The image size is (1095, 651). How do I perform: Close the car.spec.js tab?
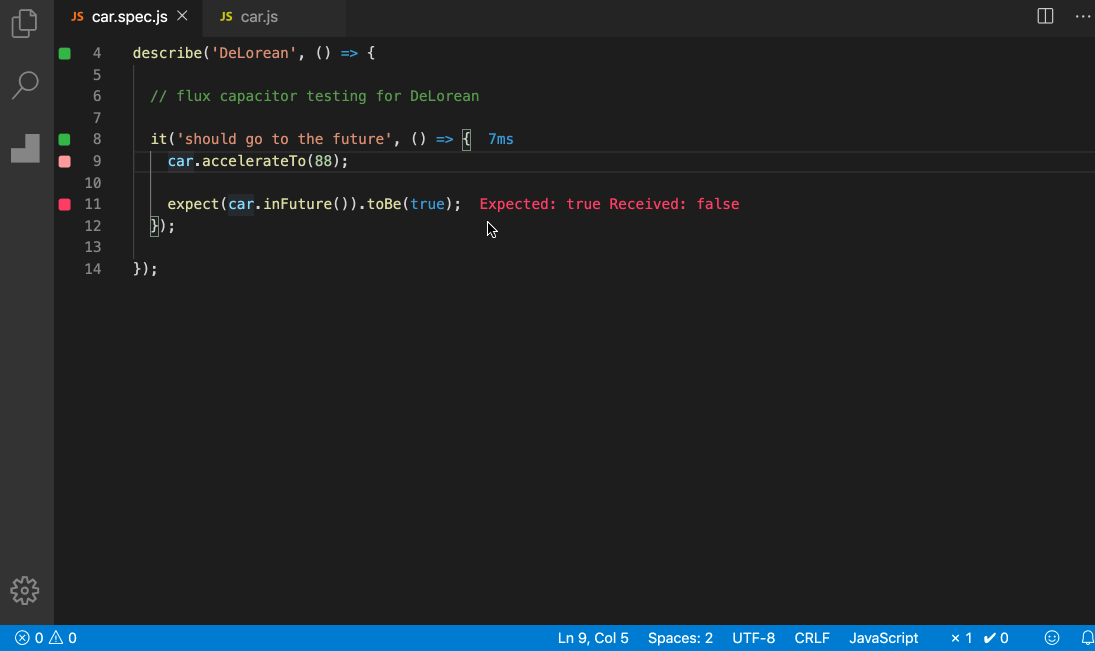click(182, 15)
